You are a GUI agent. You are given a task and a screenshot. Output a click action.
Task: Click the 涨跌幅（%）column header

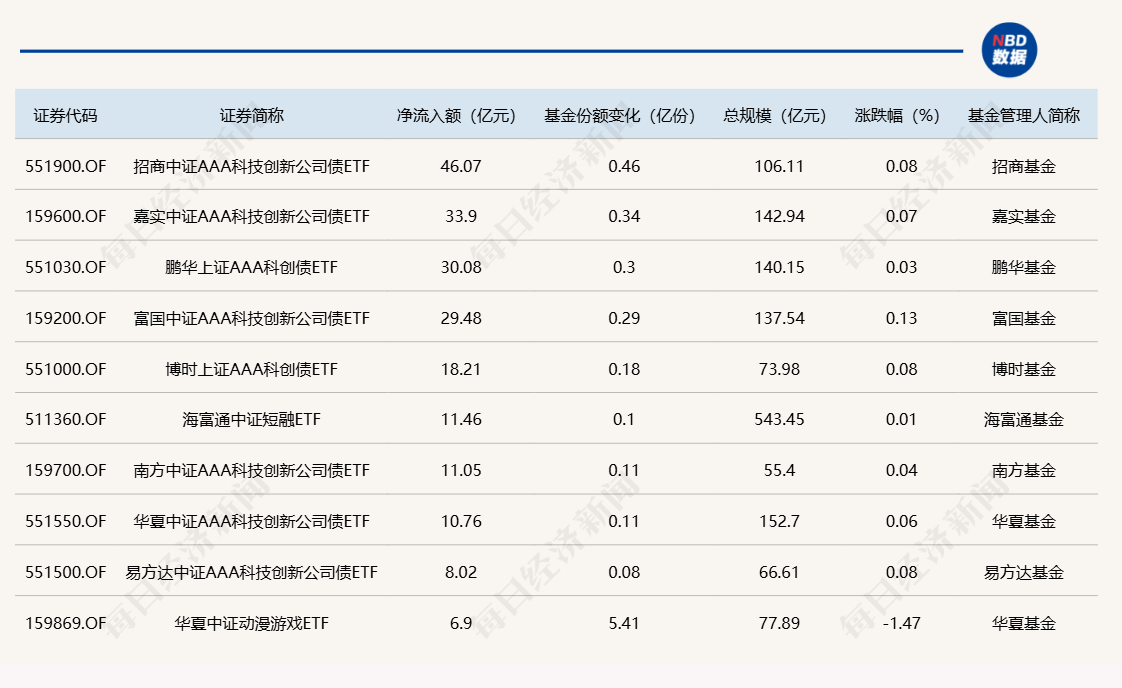tap(899, 115)
